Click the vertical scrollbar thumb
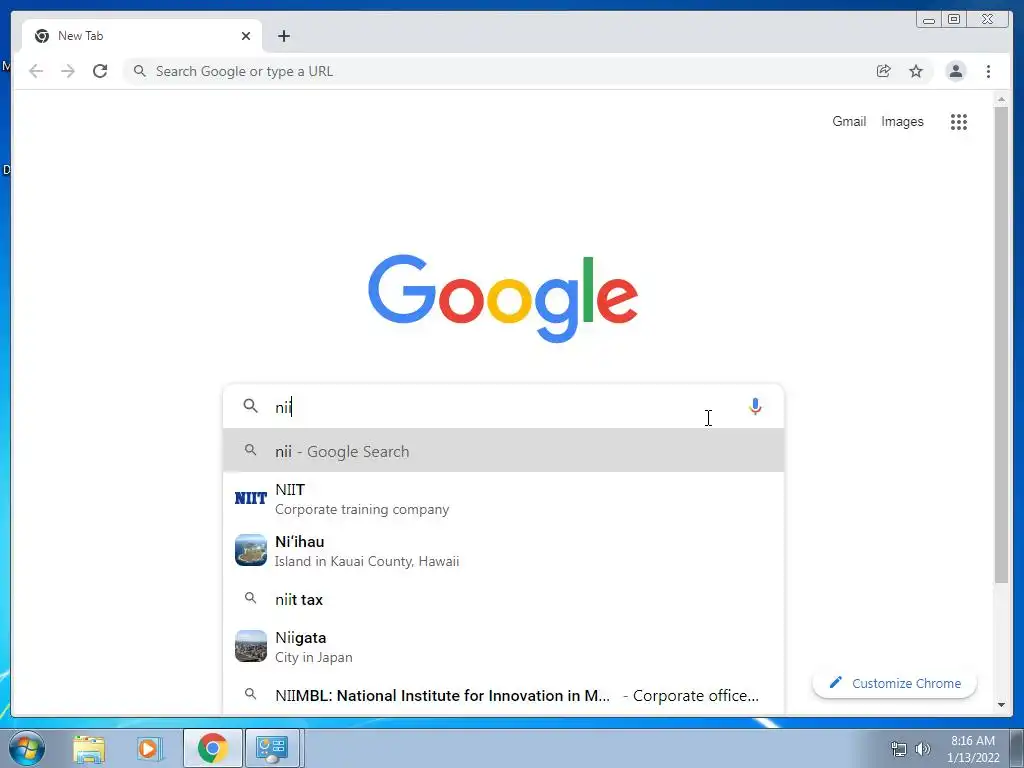The width and height of the screenshot is (1024, 768). pos(1001,344)
